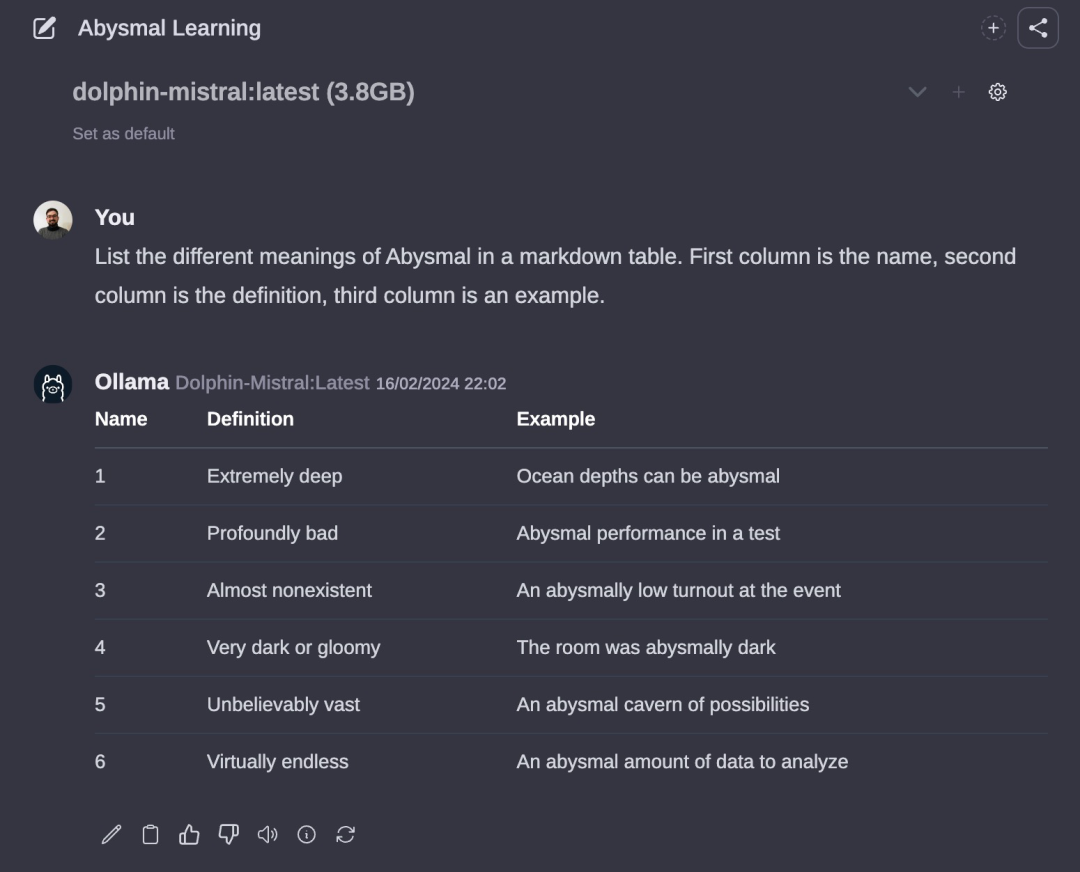This screenshot has width=1080, height=872.
Task: Click the Set as default link
Action: pyautogui.click(x=123, y=133)
